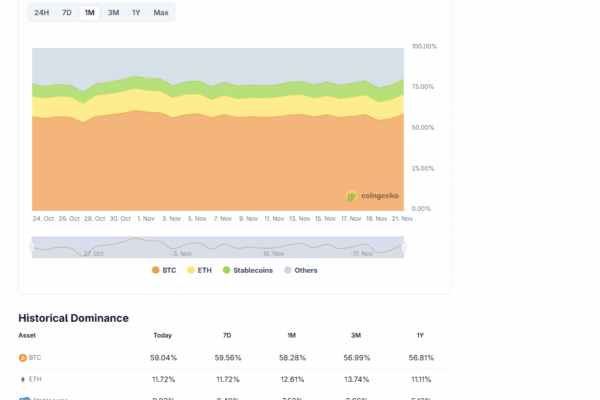Click the right handle of range navigator
The image size is (600, 400).
pyautogui.click(x=404, y=246)
